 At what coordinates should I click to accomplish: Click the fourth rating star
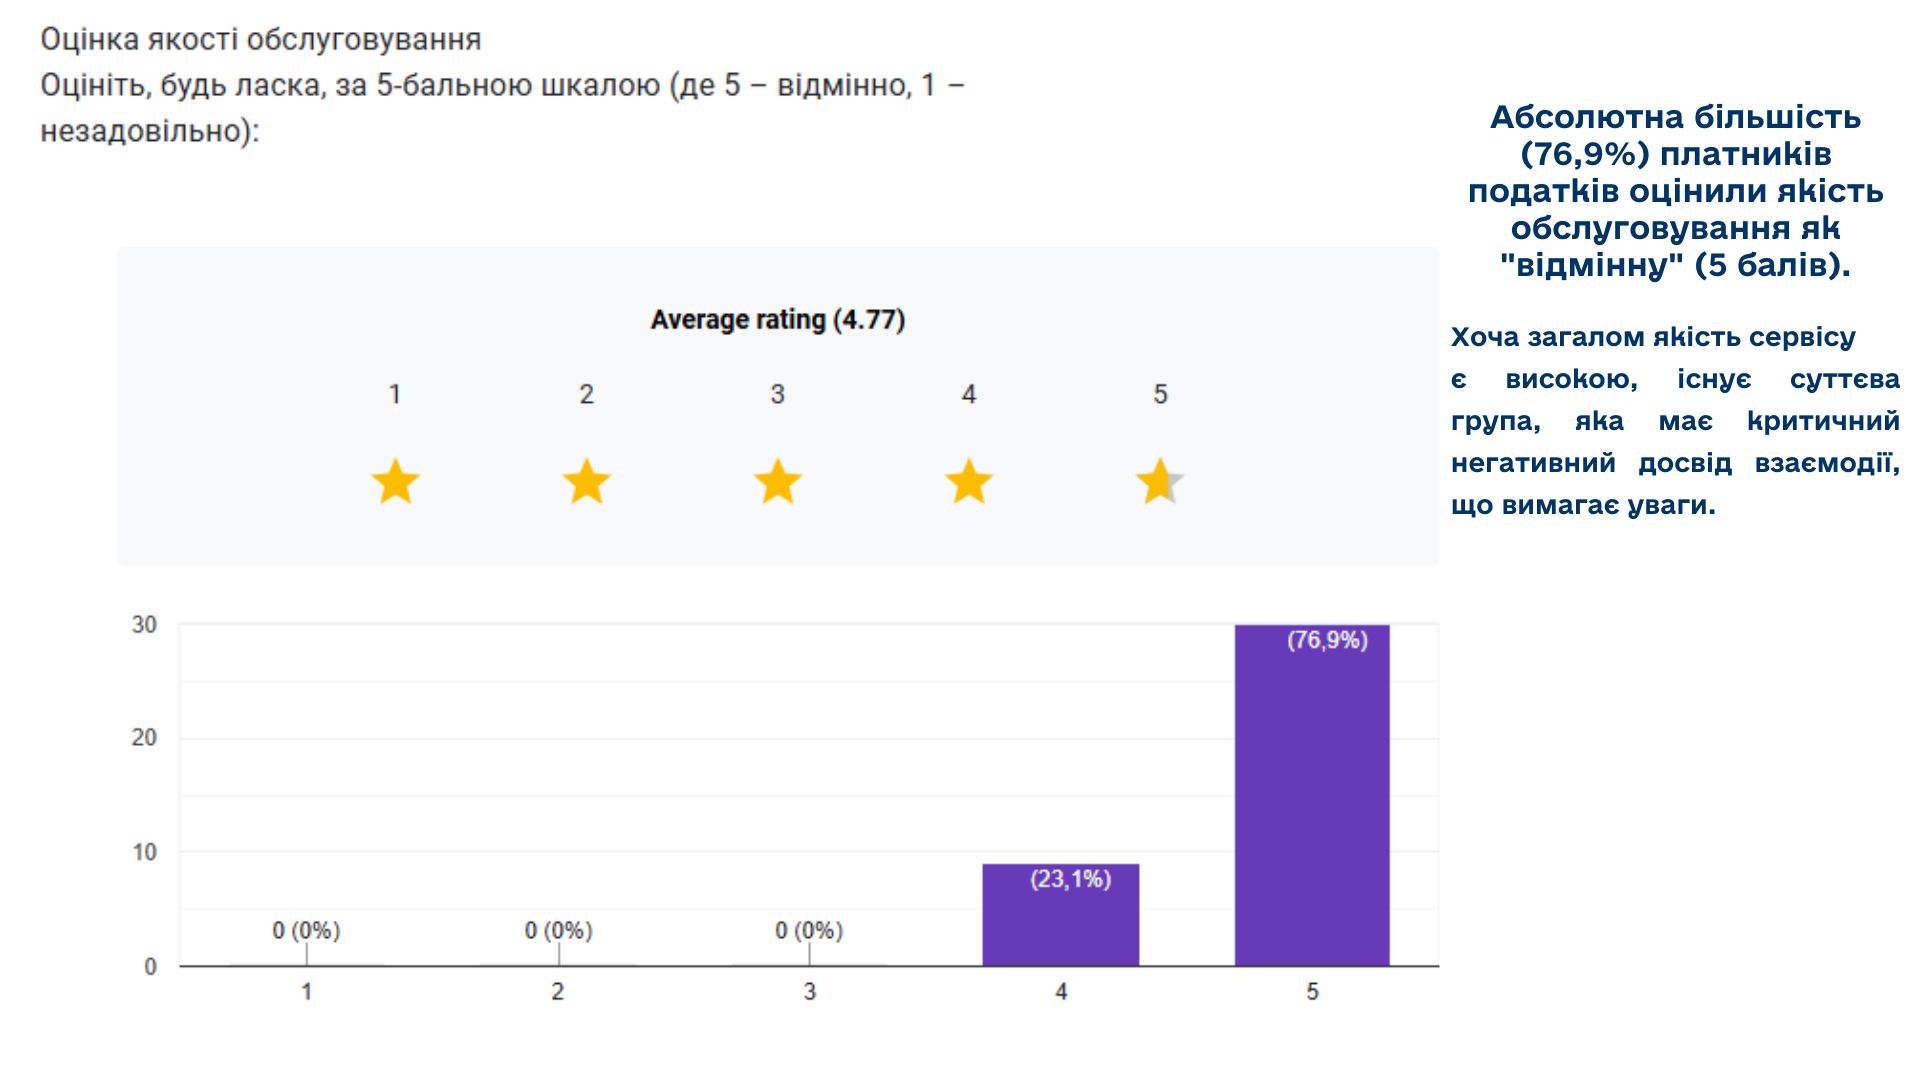[968, 482]
